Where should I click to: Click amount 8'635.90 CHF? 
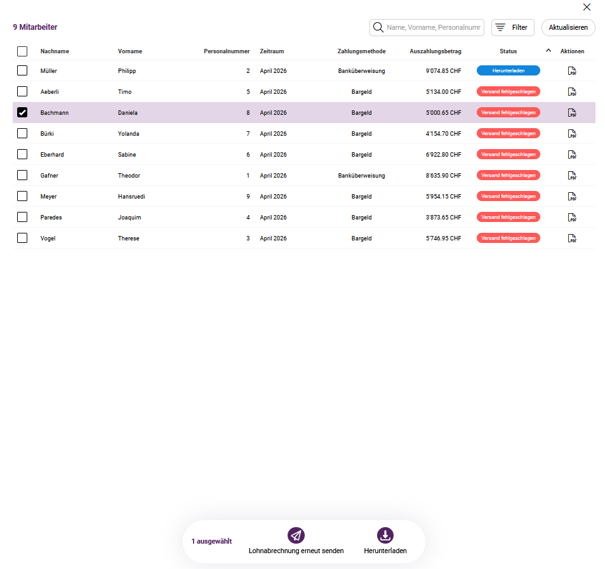tap(443, 176)
